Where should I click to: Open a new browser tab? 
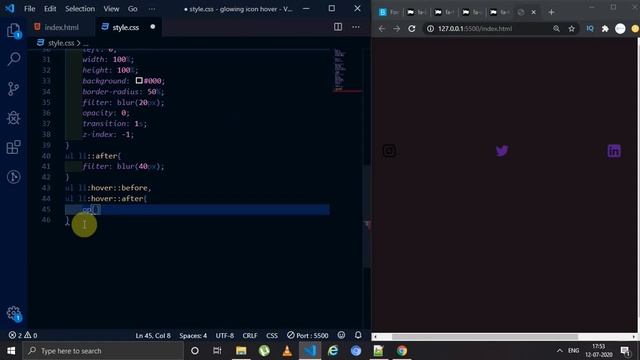(551, 12)
